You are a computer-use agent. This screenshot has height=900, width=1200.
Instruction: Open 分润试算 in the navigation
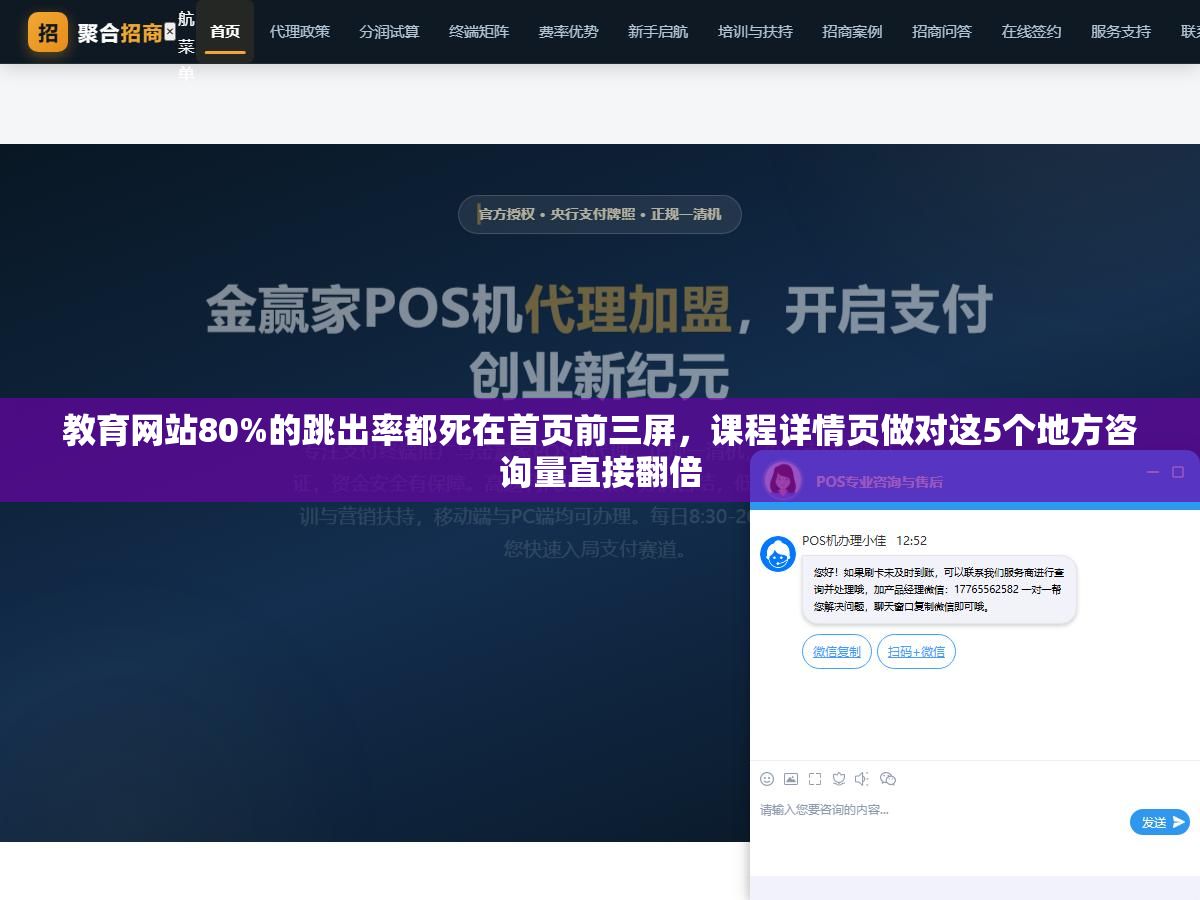click(x=389, y=32)
